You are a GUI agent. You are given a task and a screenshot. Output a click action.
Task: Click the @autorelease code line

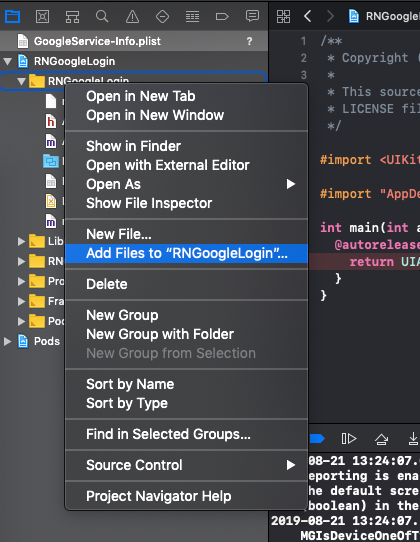tap(377, 245)
